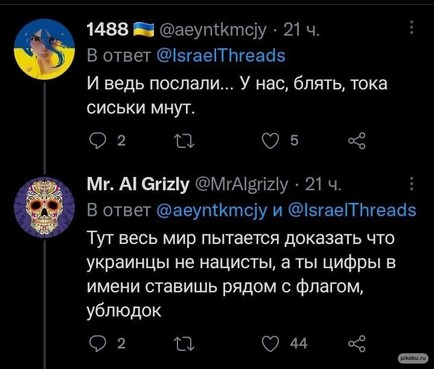Open more options for the first tweet

point(412,28)
